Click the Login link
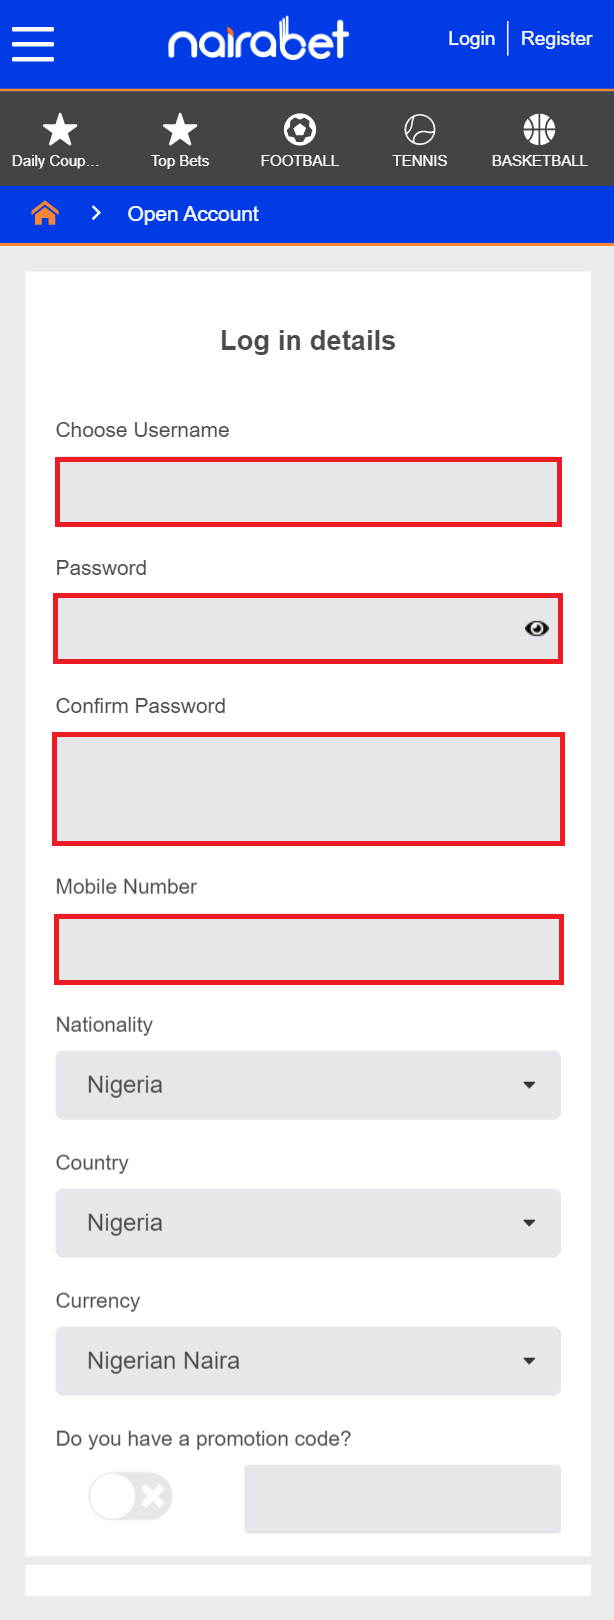Viewport: 614px width, 1620px height. (x=471, y=39)
